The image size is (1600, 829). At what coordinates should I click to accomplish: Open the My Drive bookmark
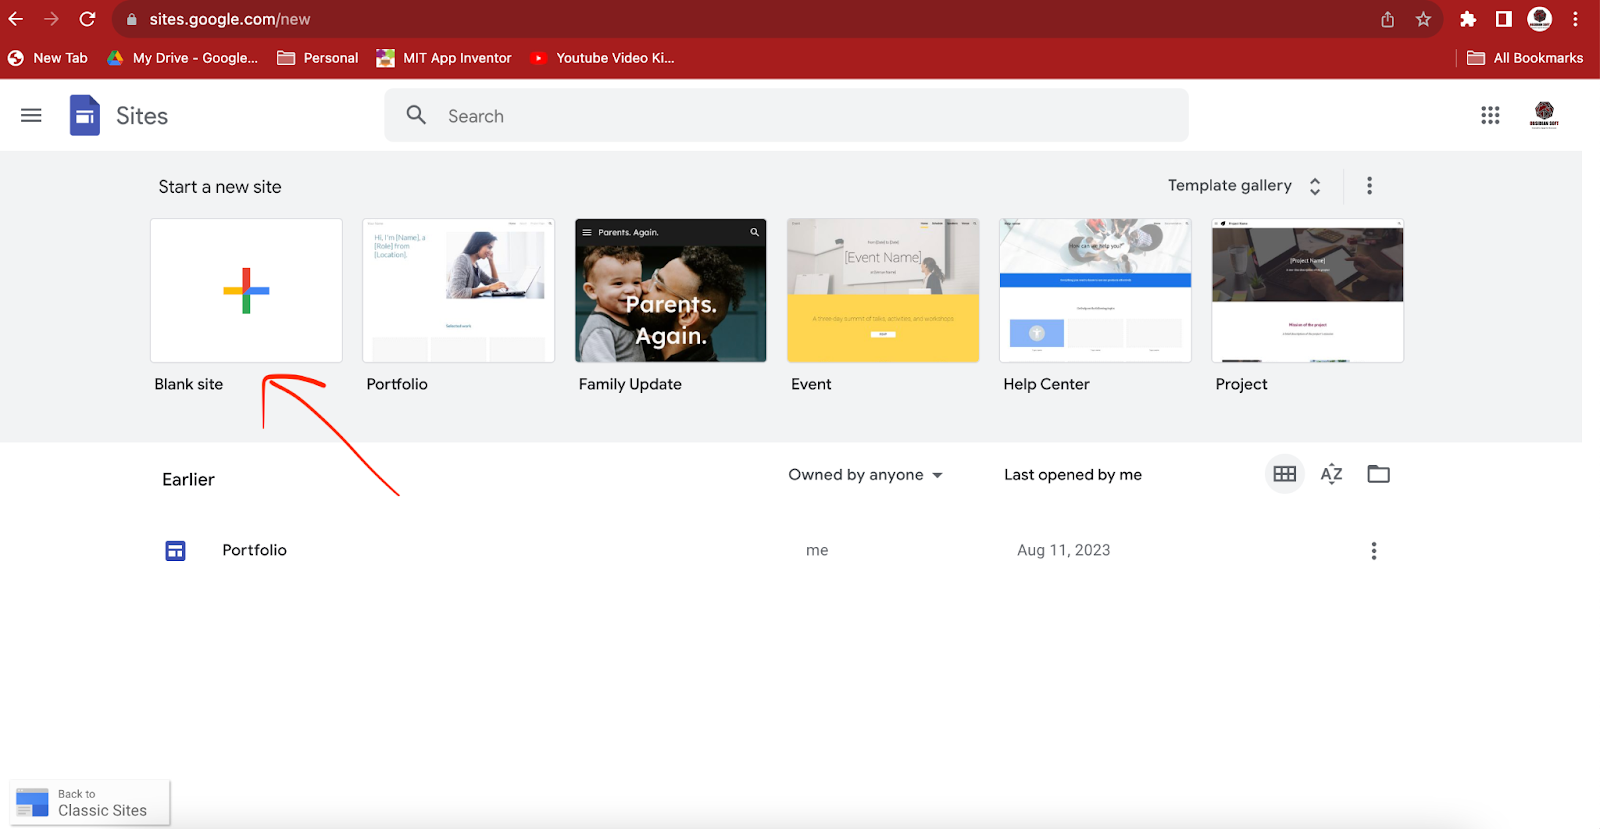click(x=184, y=58)
